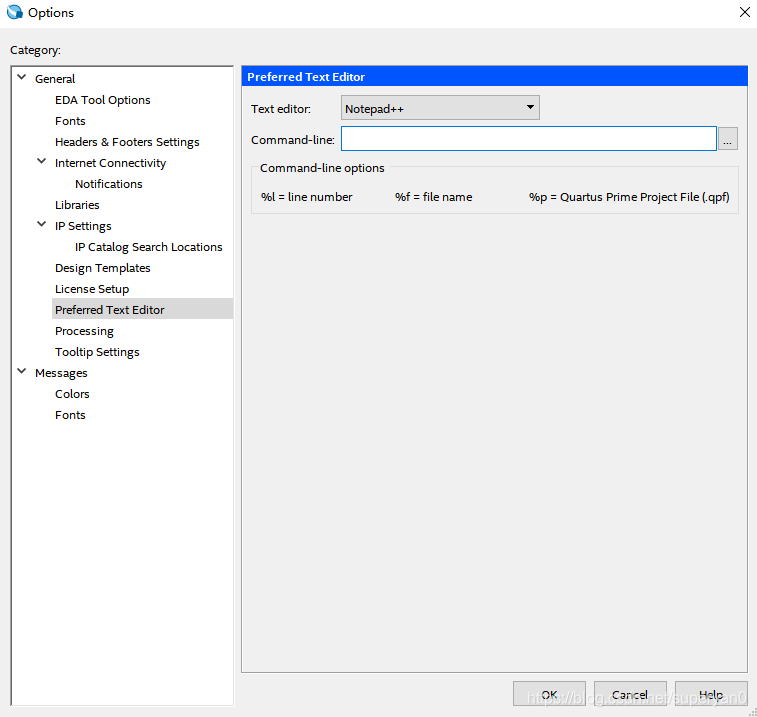Select IP Settings item
757x717 pixels.
[x=83, y=226]
